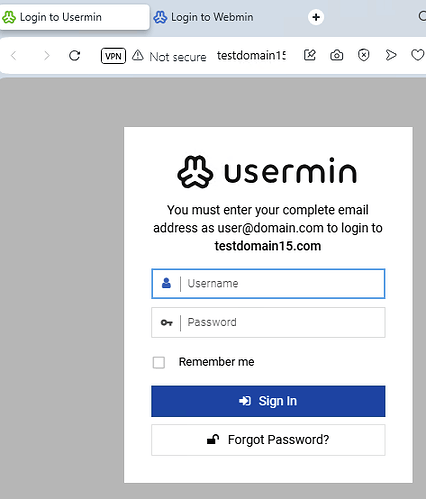This screenshot has width=426, height=499.
Task: Select the Login to Usermin tab
Action: click(x=75, y=17)
